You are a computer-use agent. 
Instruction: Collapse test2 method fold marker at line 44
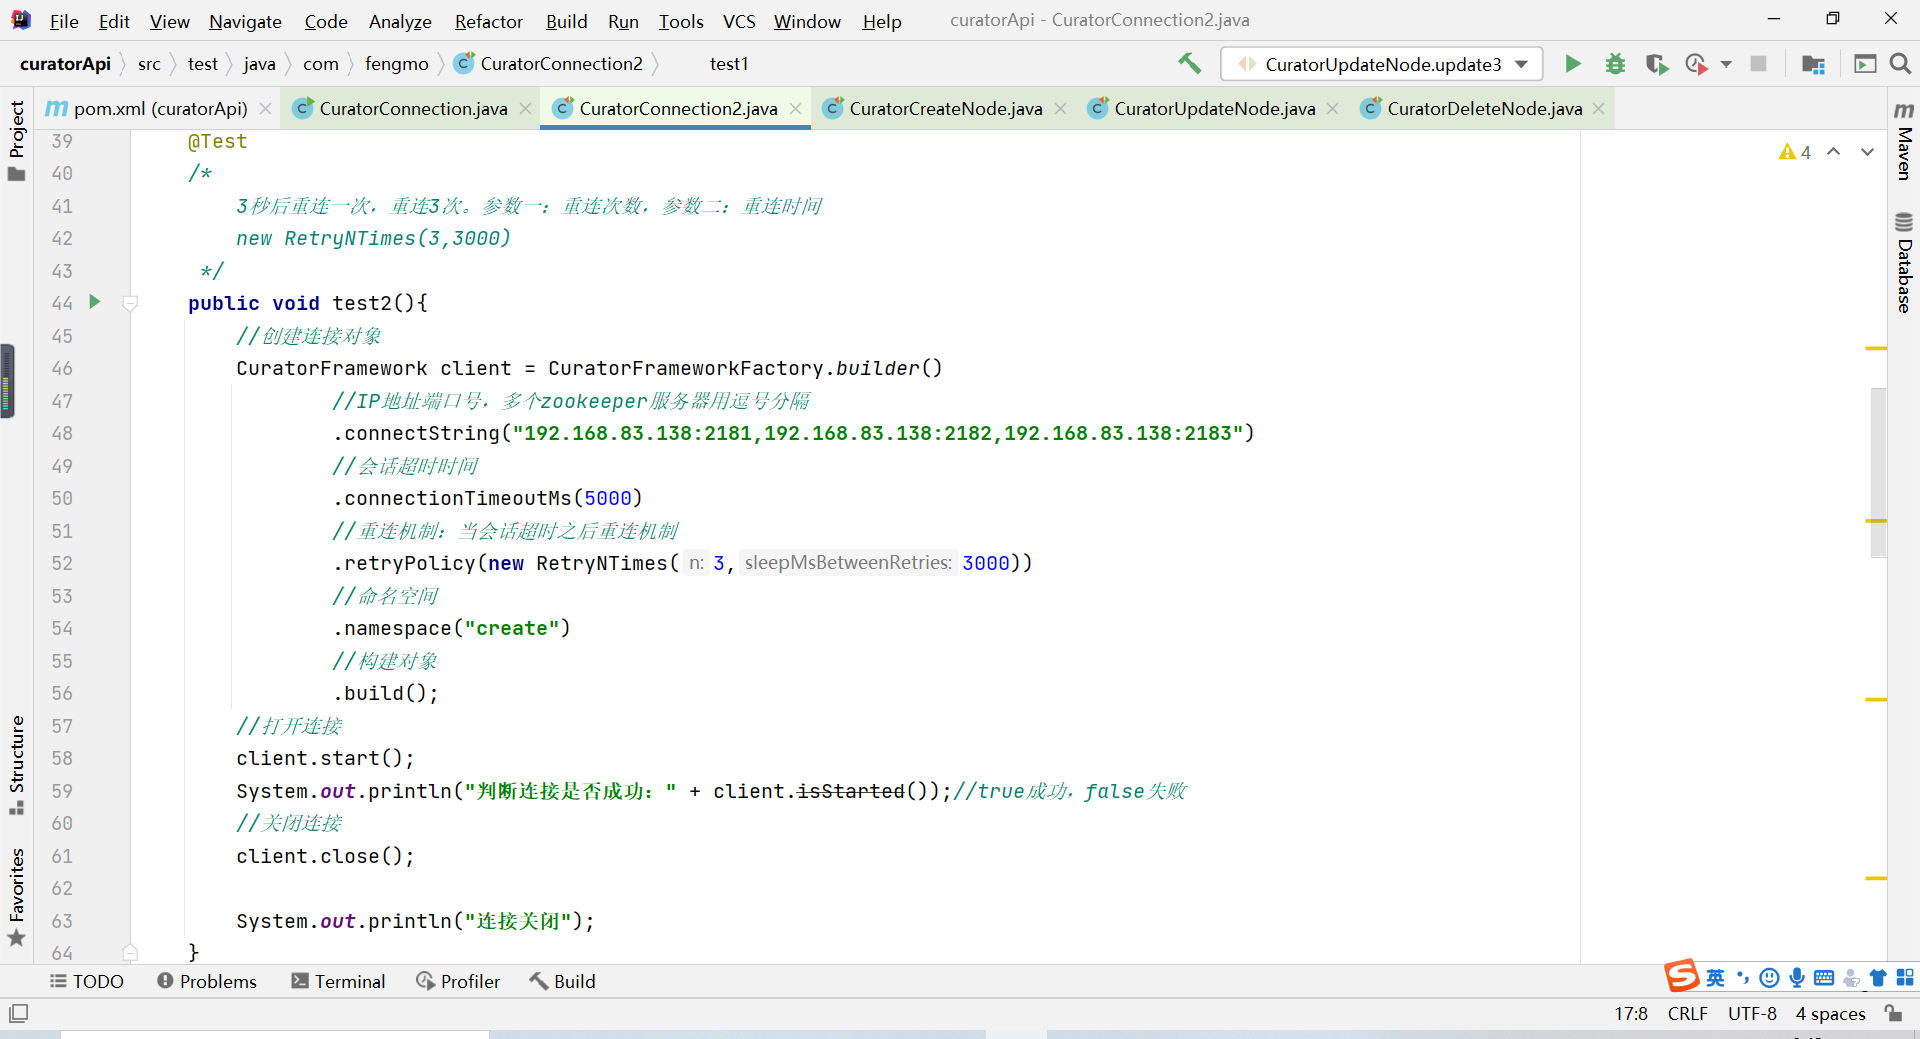130,303
